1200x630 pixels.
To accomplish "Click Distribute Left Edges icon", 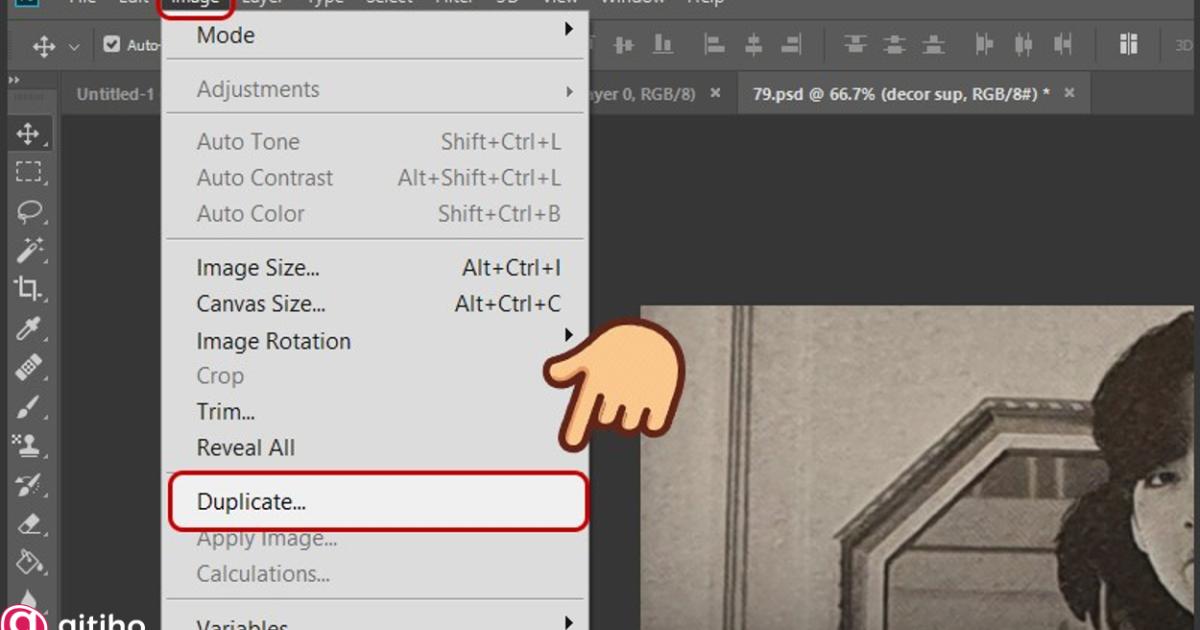I will tap(985, 45).
